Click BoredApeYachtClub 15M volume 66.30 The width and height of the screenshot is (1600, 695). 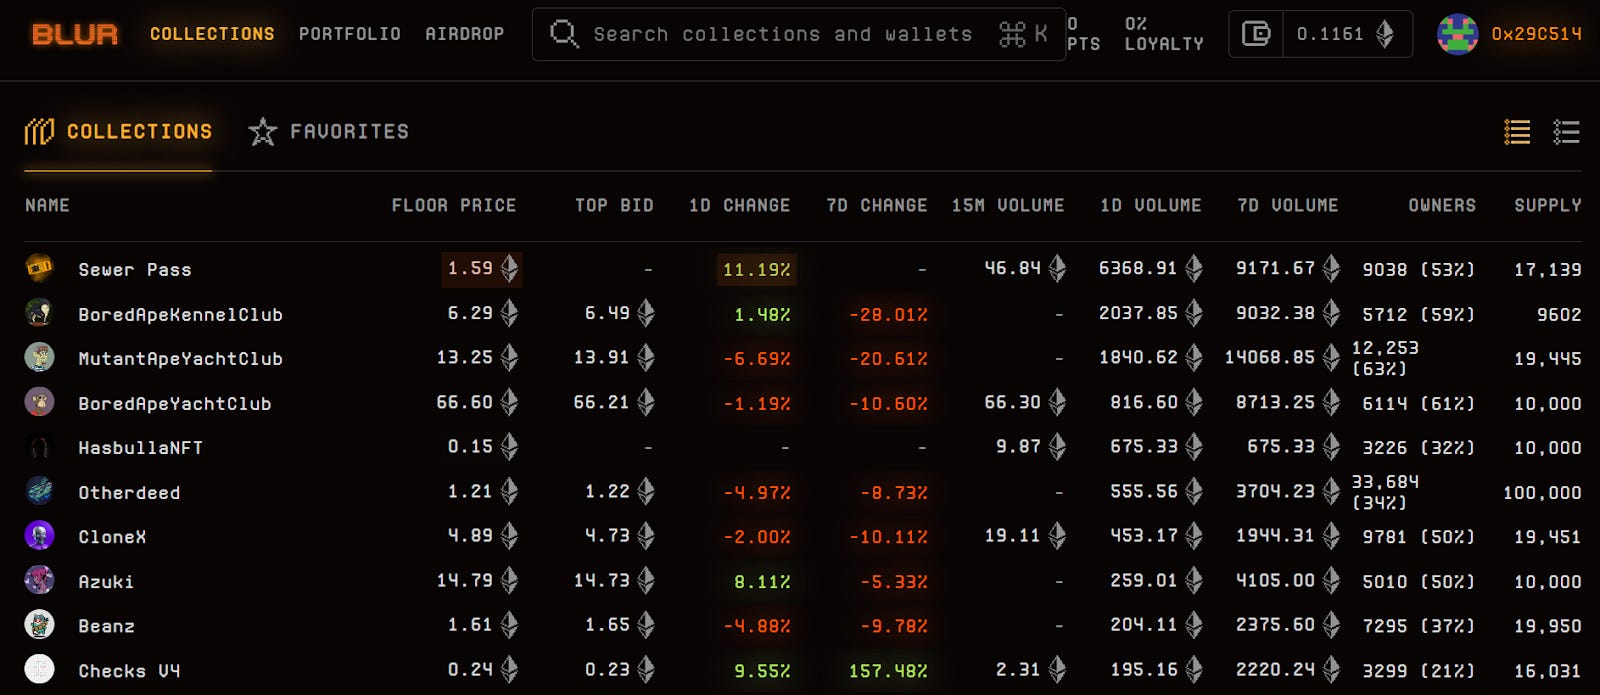[x=1024, y=402]
